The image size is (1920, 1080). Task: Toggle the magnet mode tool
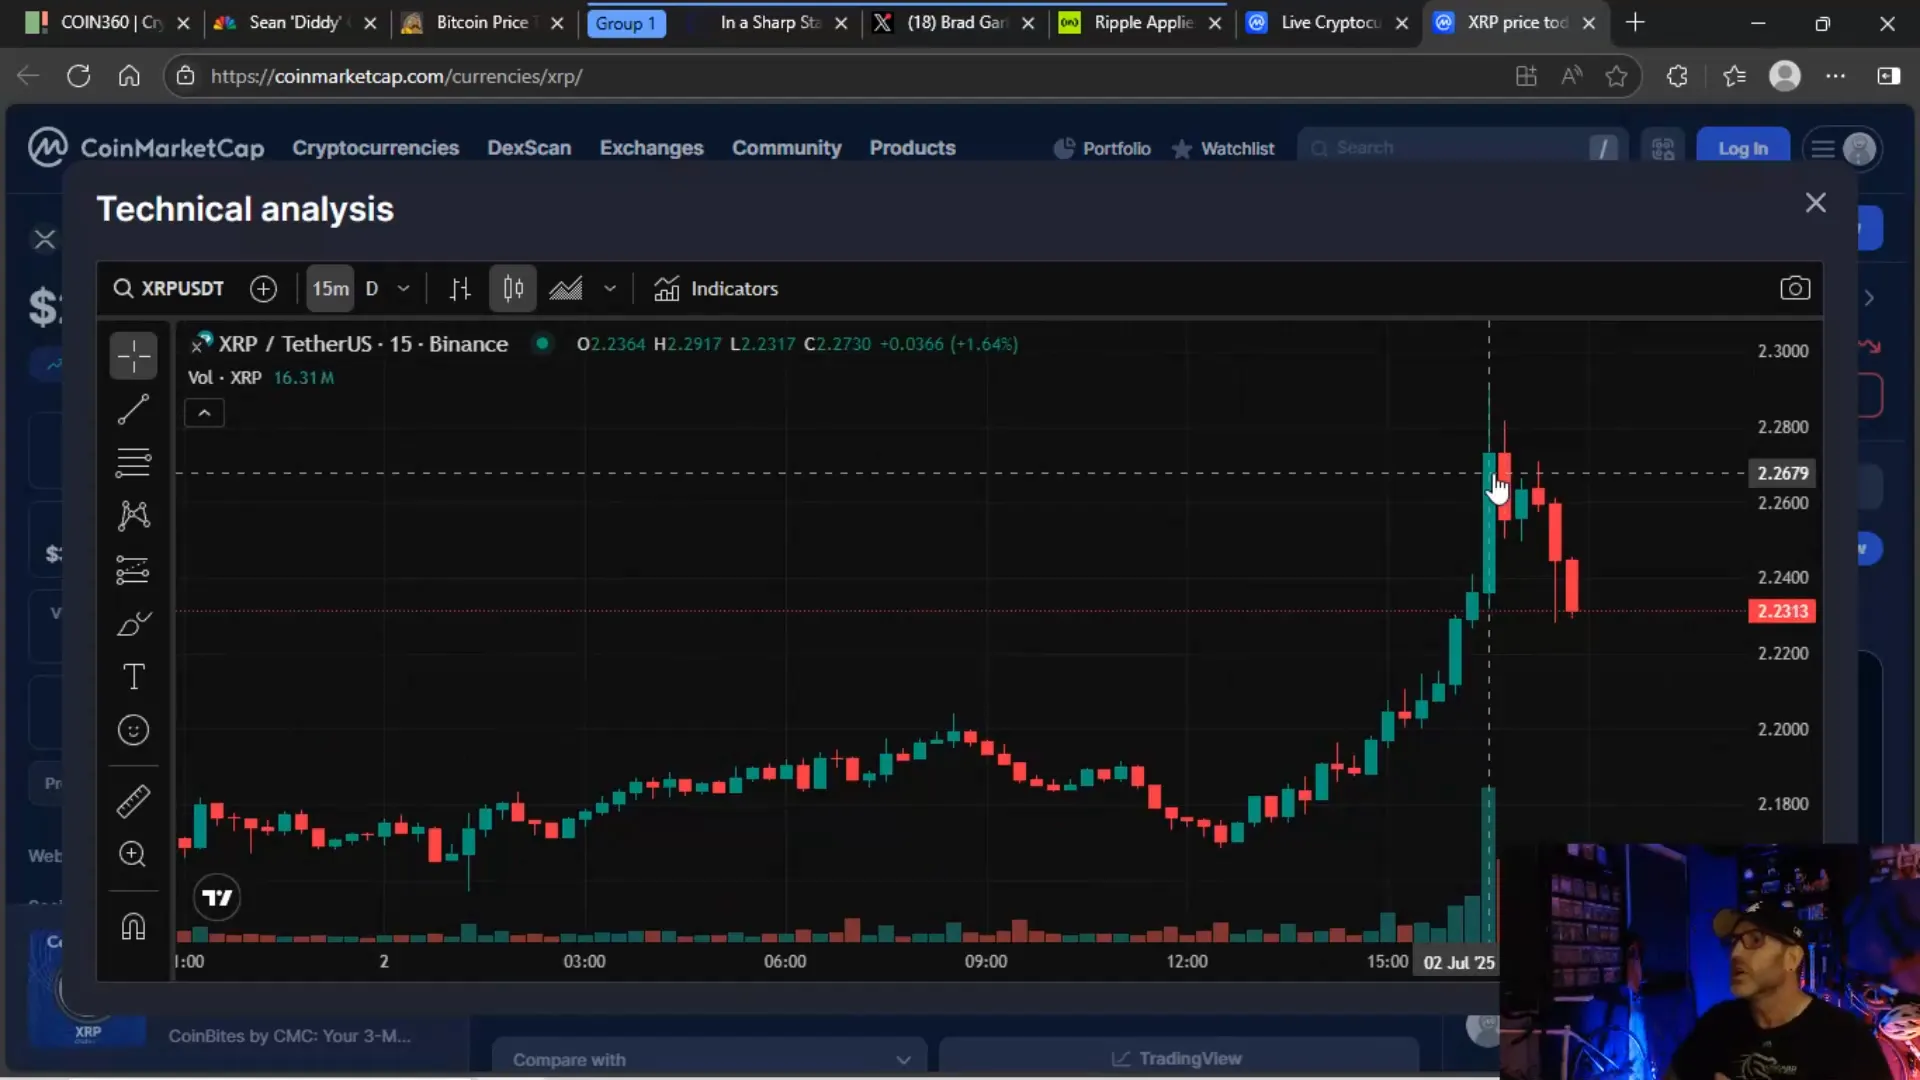(133, 926)
